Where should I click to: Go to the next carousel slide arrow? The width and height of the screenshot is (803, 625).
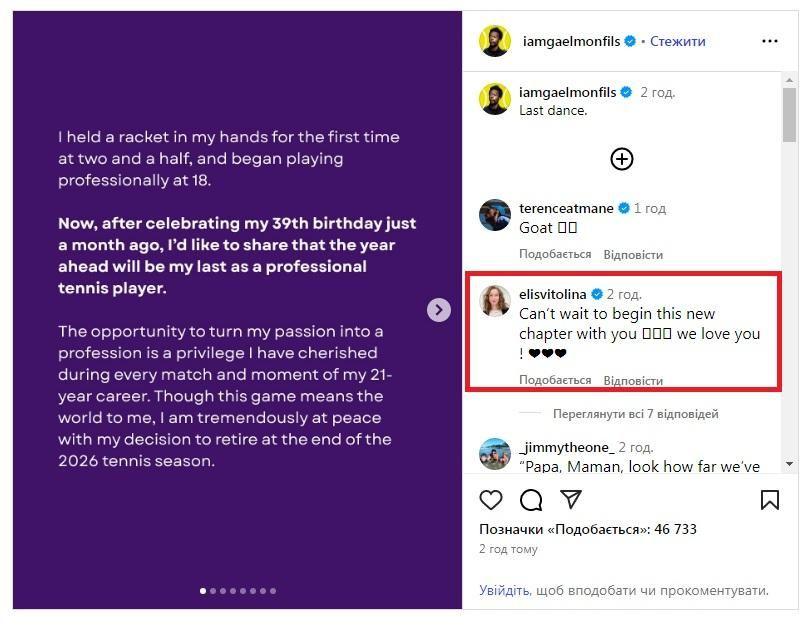[x=439, y=310]
